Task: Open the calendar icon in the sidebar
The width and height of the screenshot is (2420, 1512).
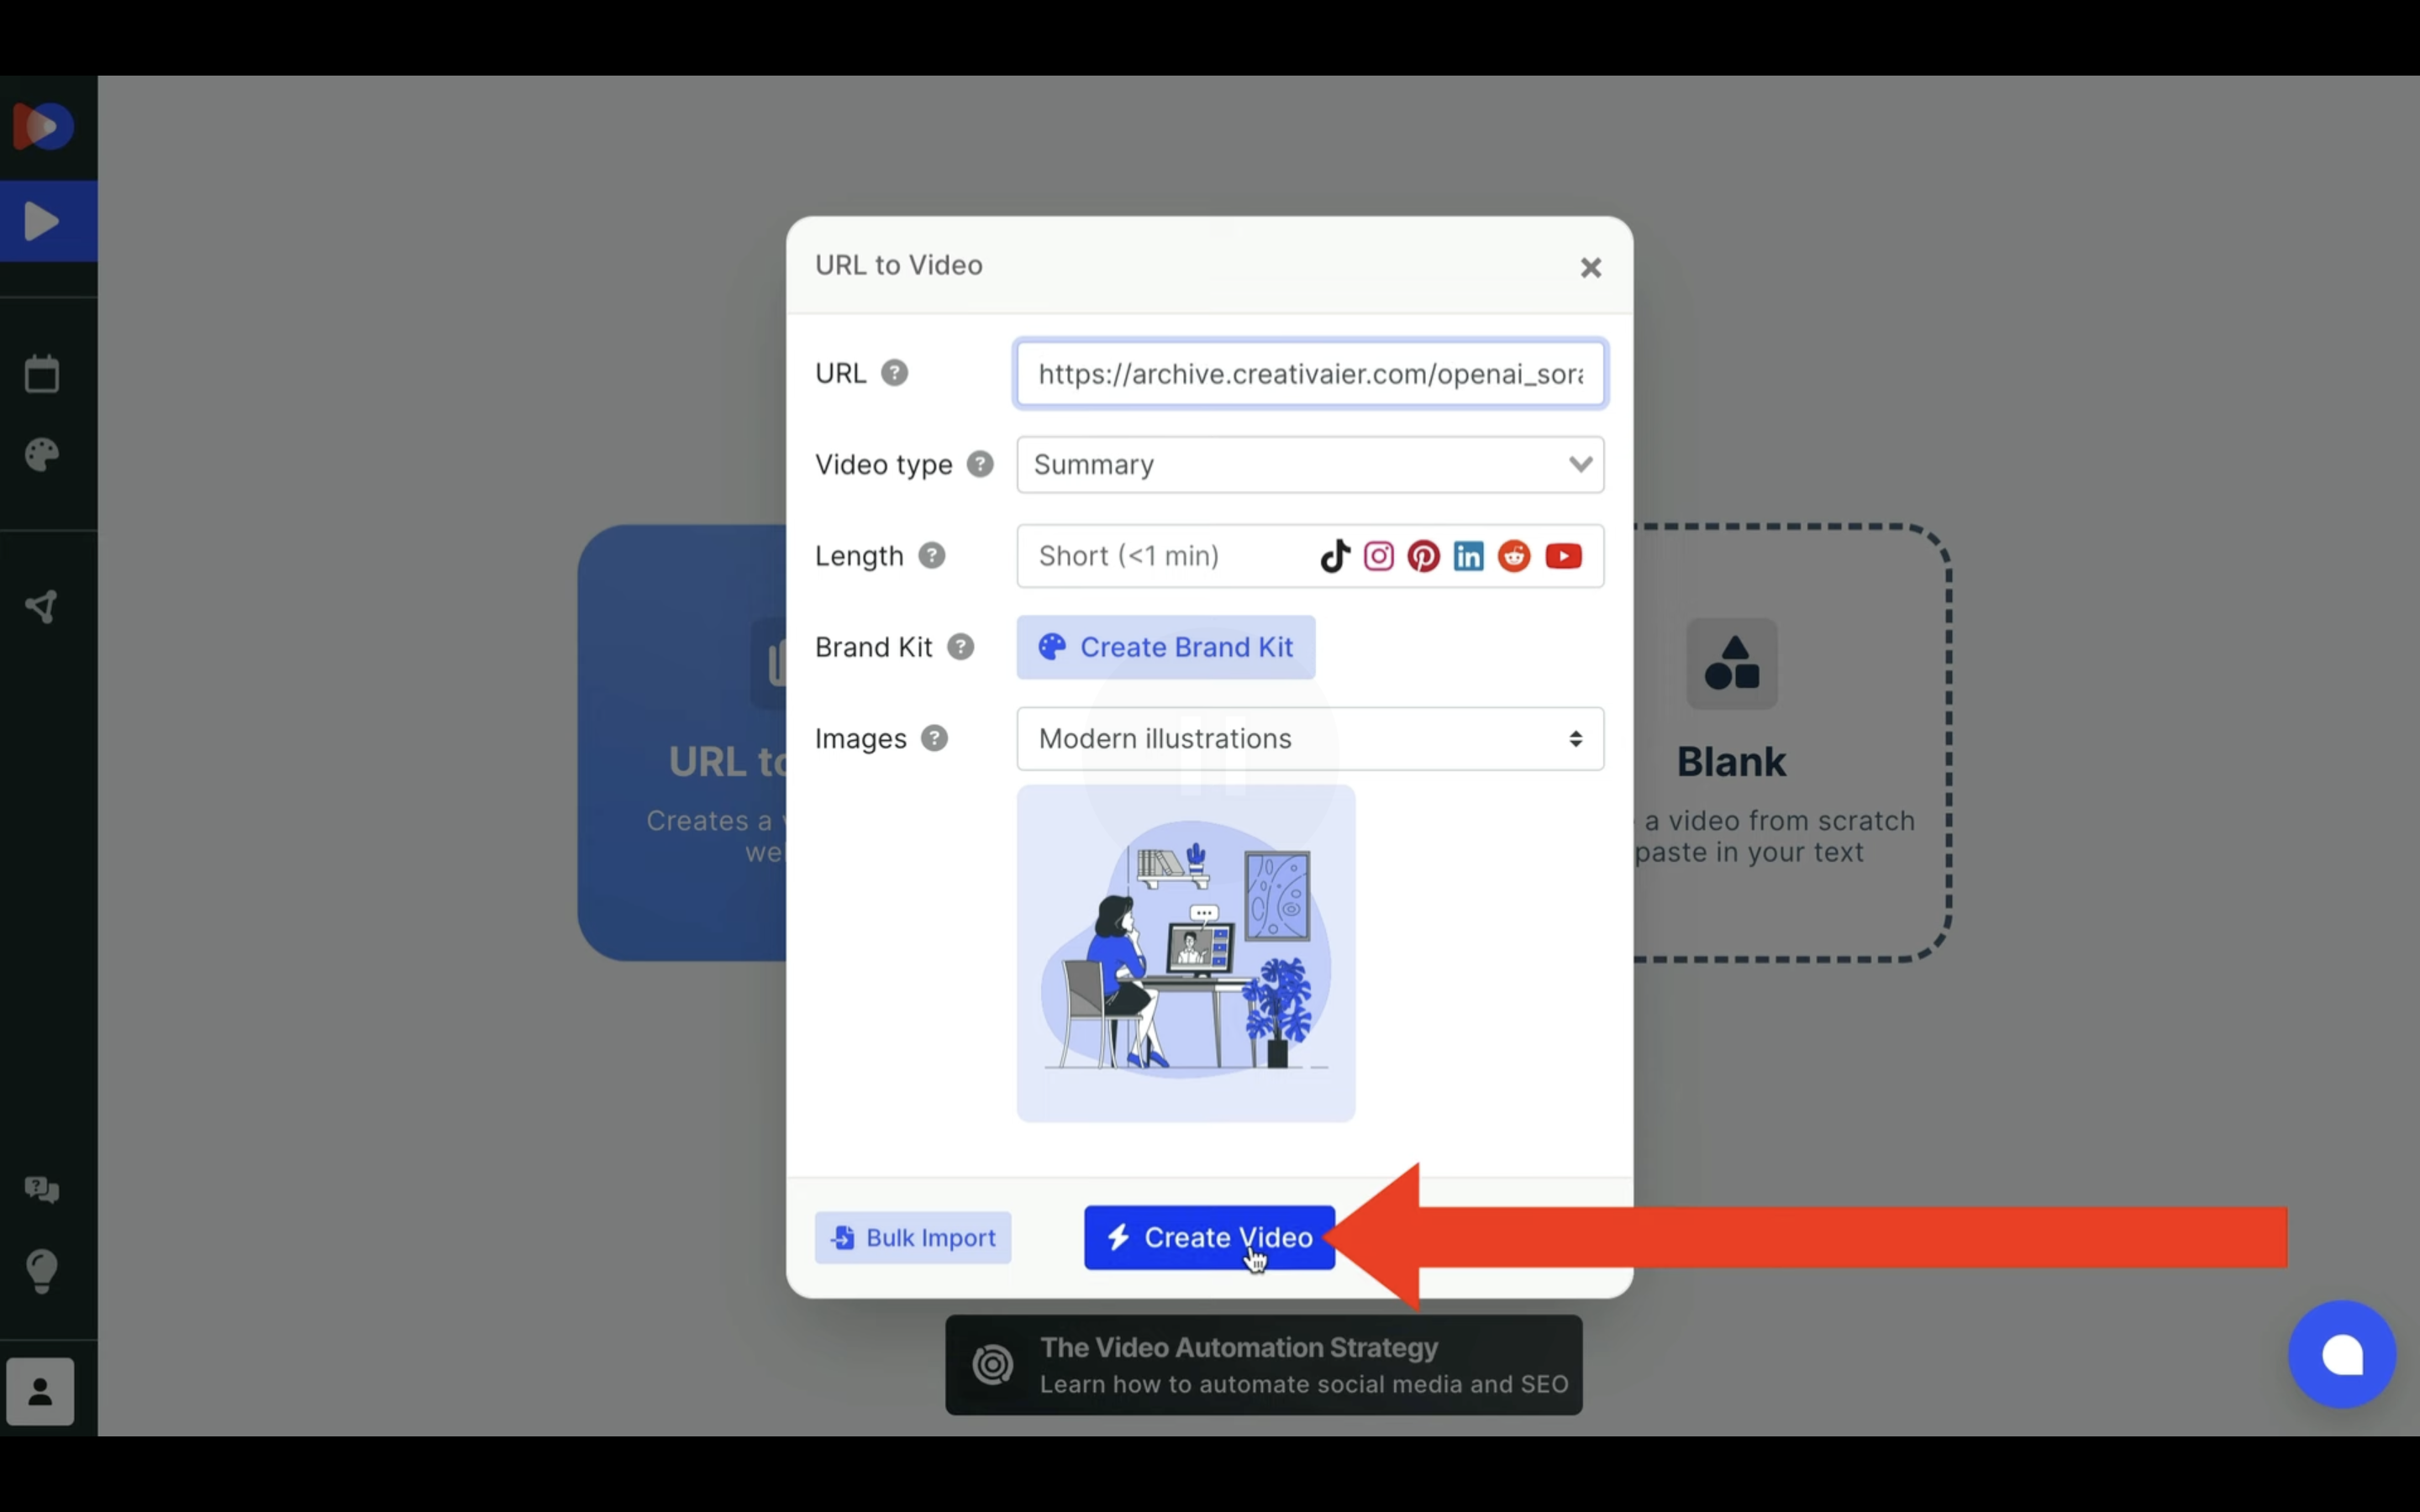Action: point(42,374)
